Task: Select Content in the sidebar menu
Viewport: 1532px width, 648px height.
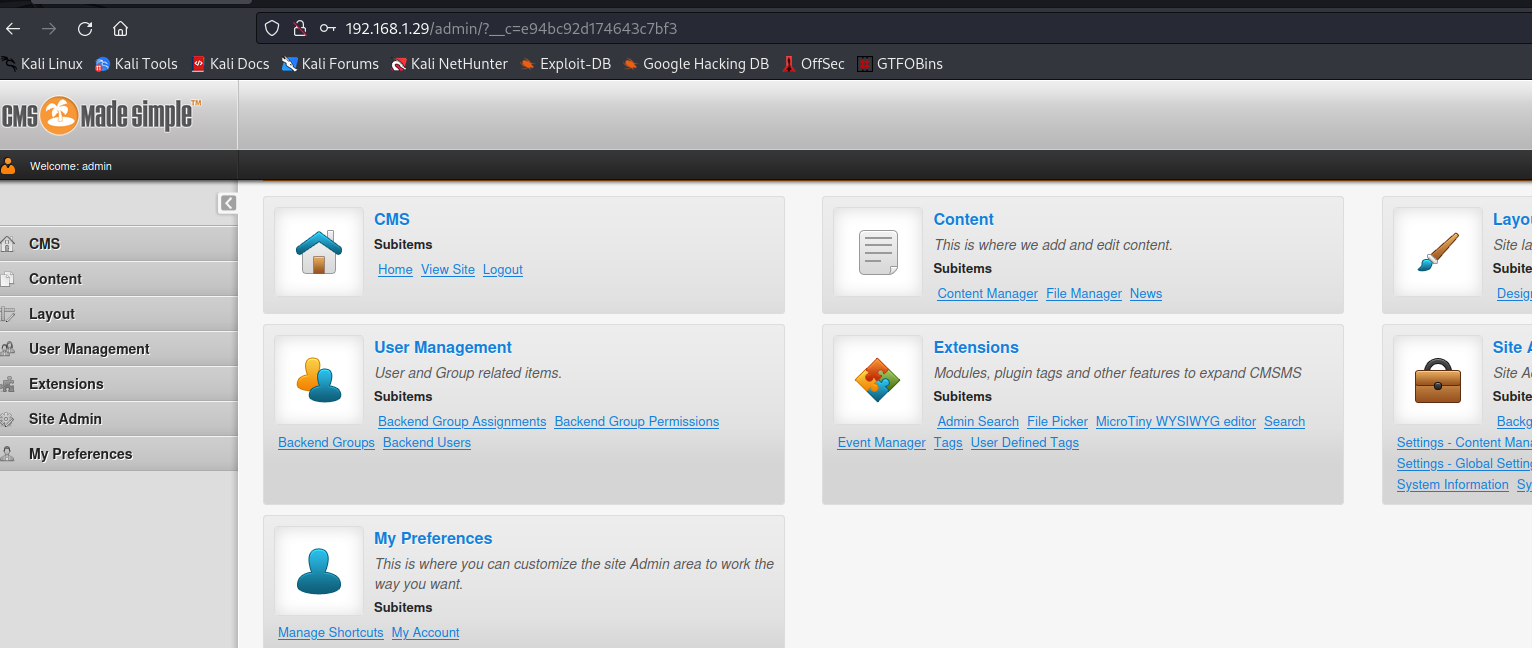Action: (x=119, y=279)
